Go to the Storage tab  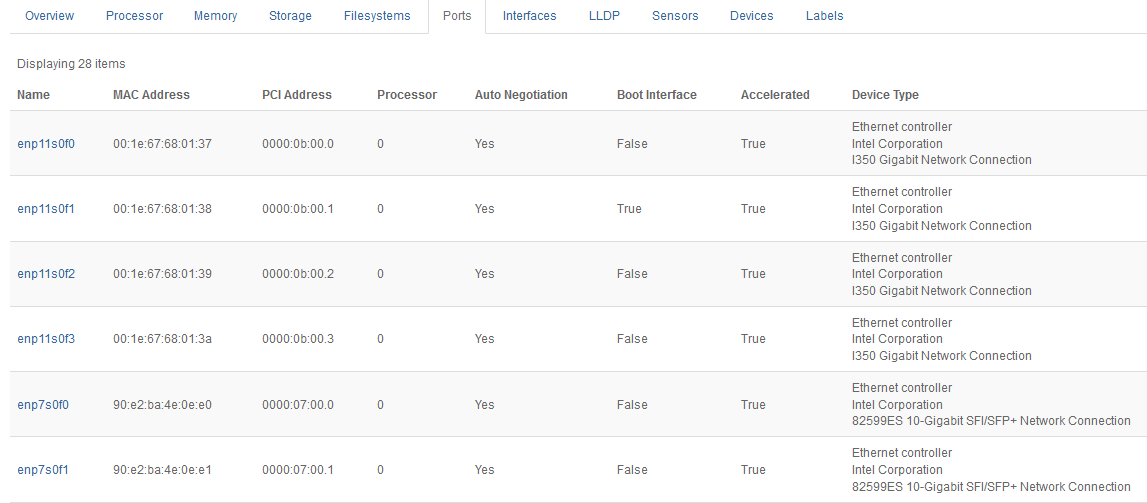tap(290, 16)
